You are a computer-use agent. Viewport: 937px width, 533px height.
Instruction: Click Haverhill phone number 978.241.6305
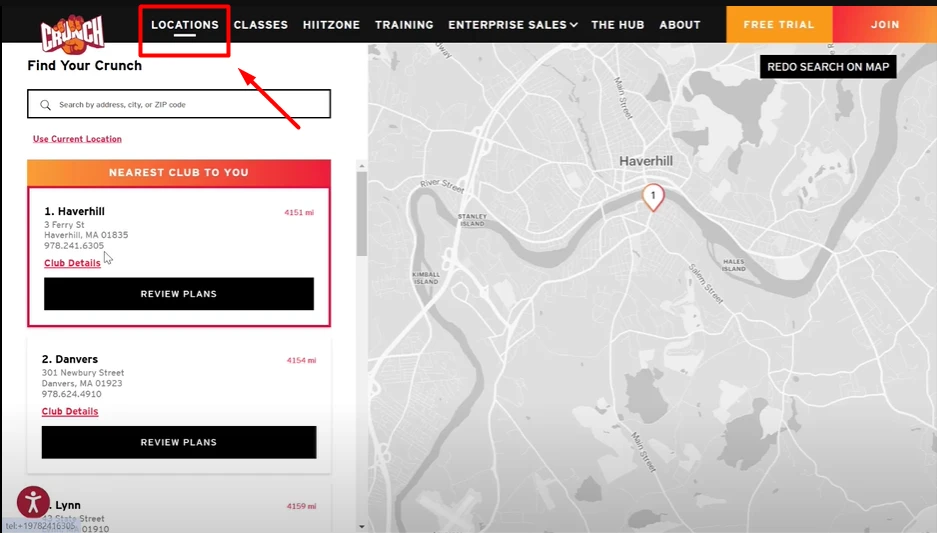pyautogui.click(x=74, y=246)
